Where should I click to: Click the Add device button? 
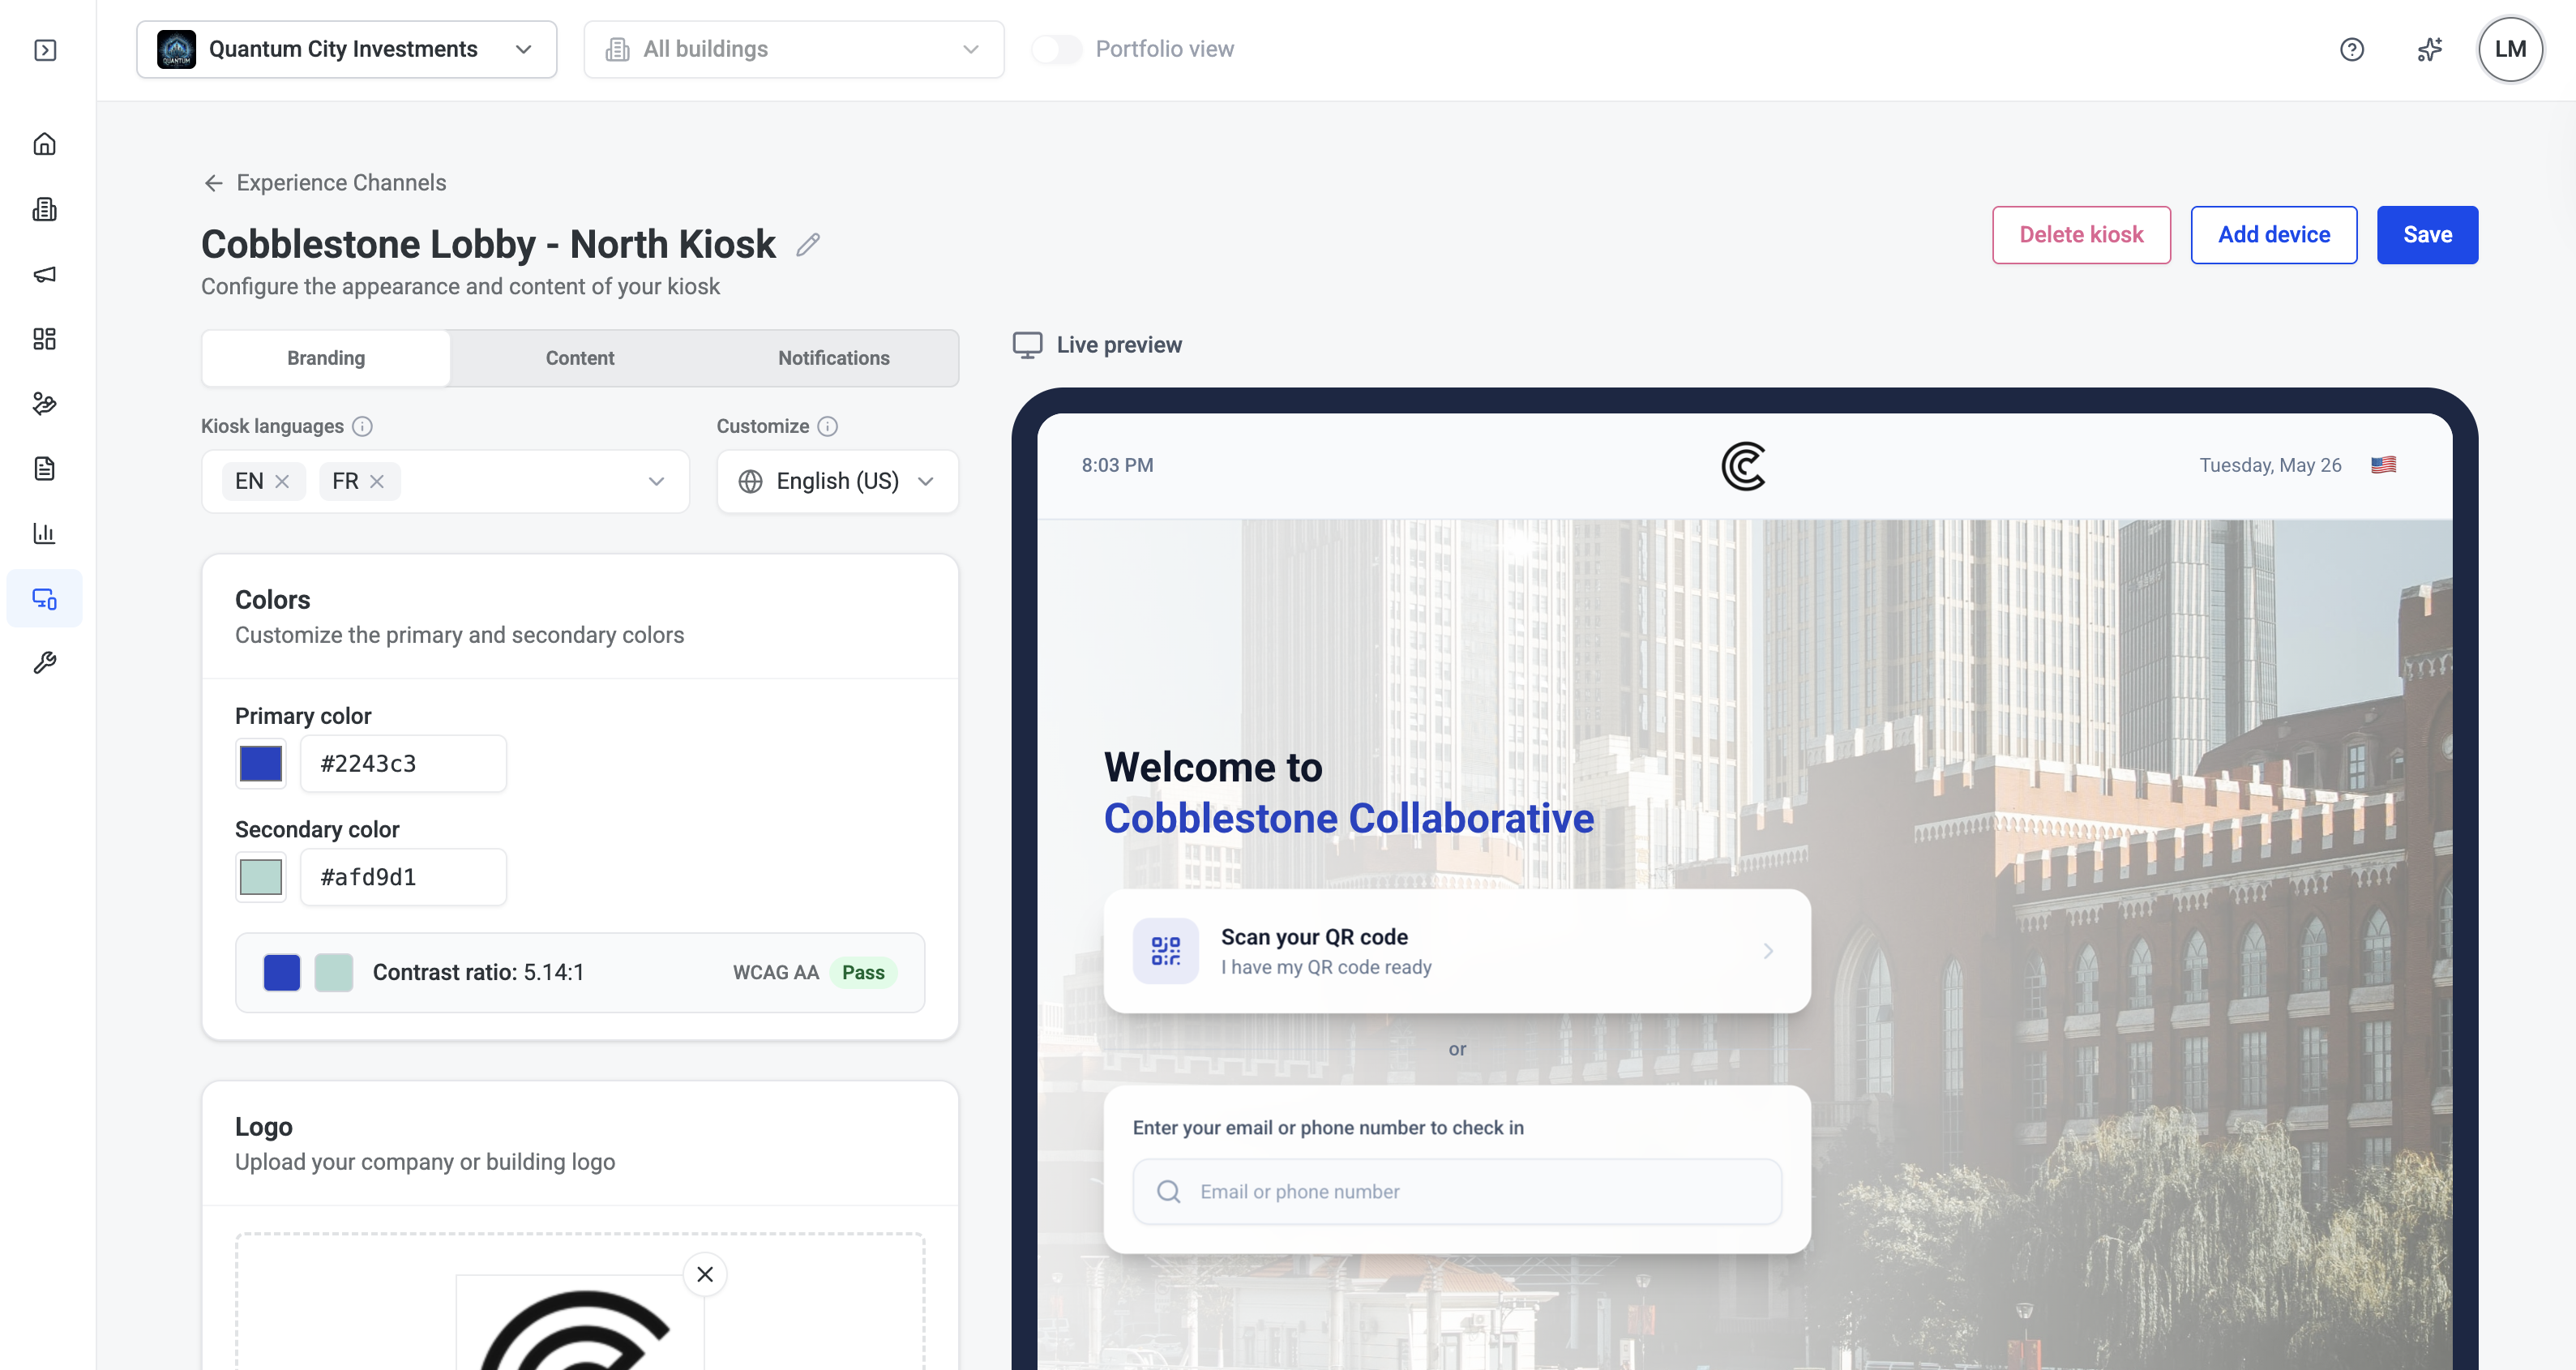click(2273, 235)
